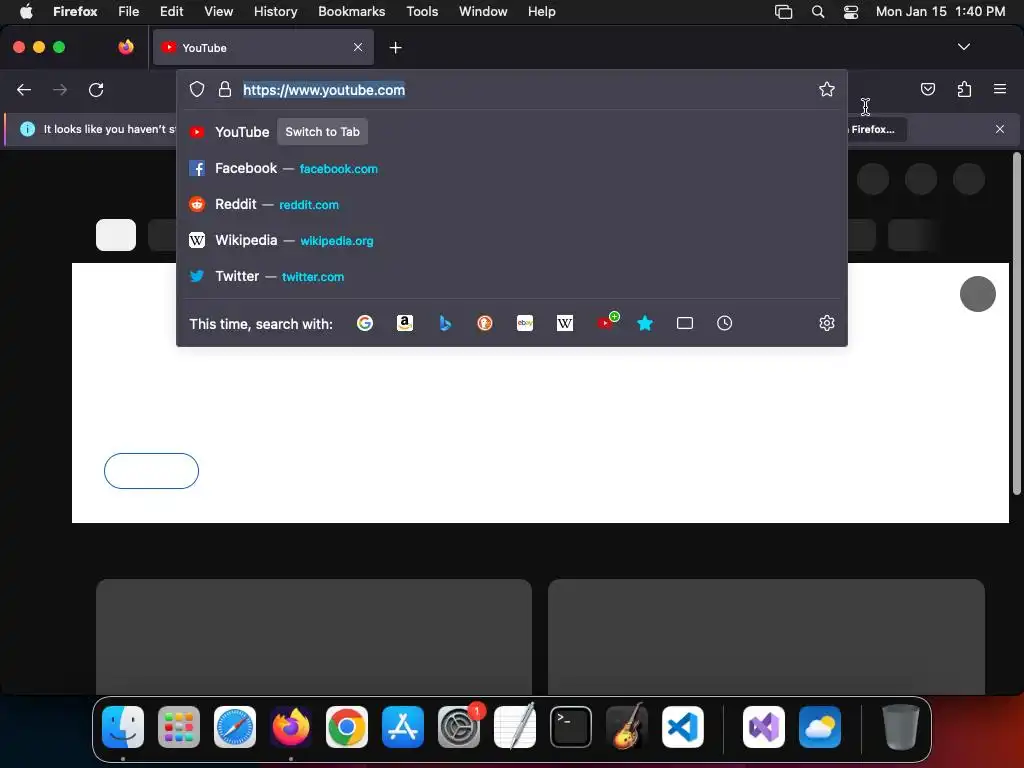Search with eBay this time
Viewport: 1024px width, 768px height.
pyautogui.click(x=525, y=323)
